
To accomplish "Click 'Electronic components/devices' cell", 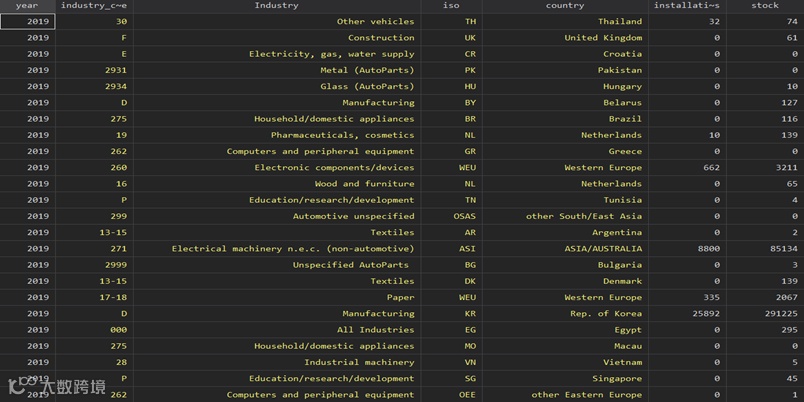I will (277, 168).
